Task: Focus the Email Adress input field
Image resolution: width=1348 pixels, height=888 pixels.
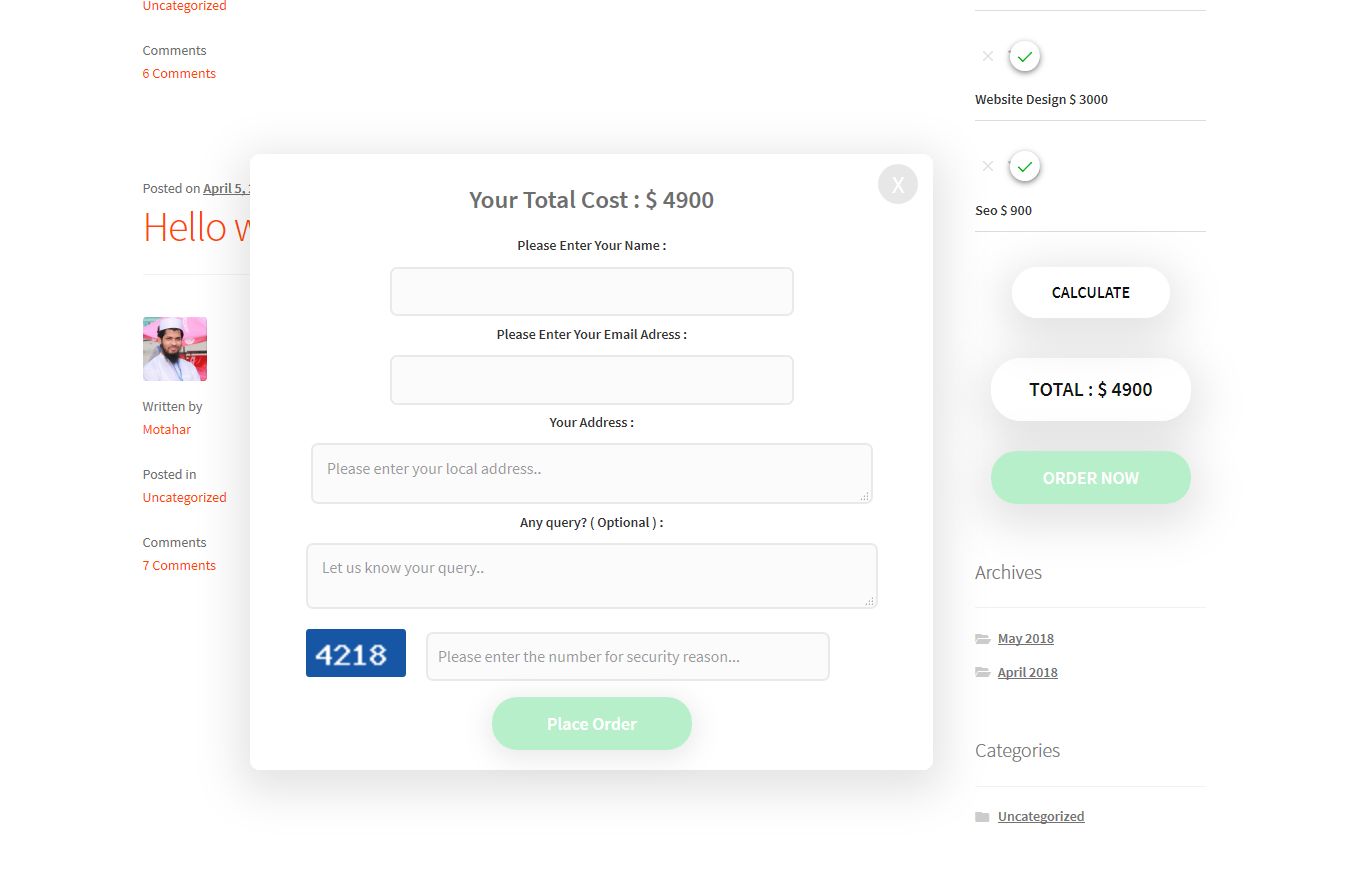Action: (x=592, y=380)
